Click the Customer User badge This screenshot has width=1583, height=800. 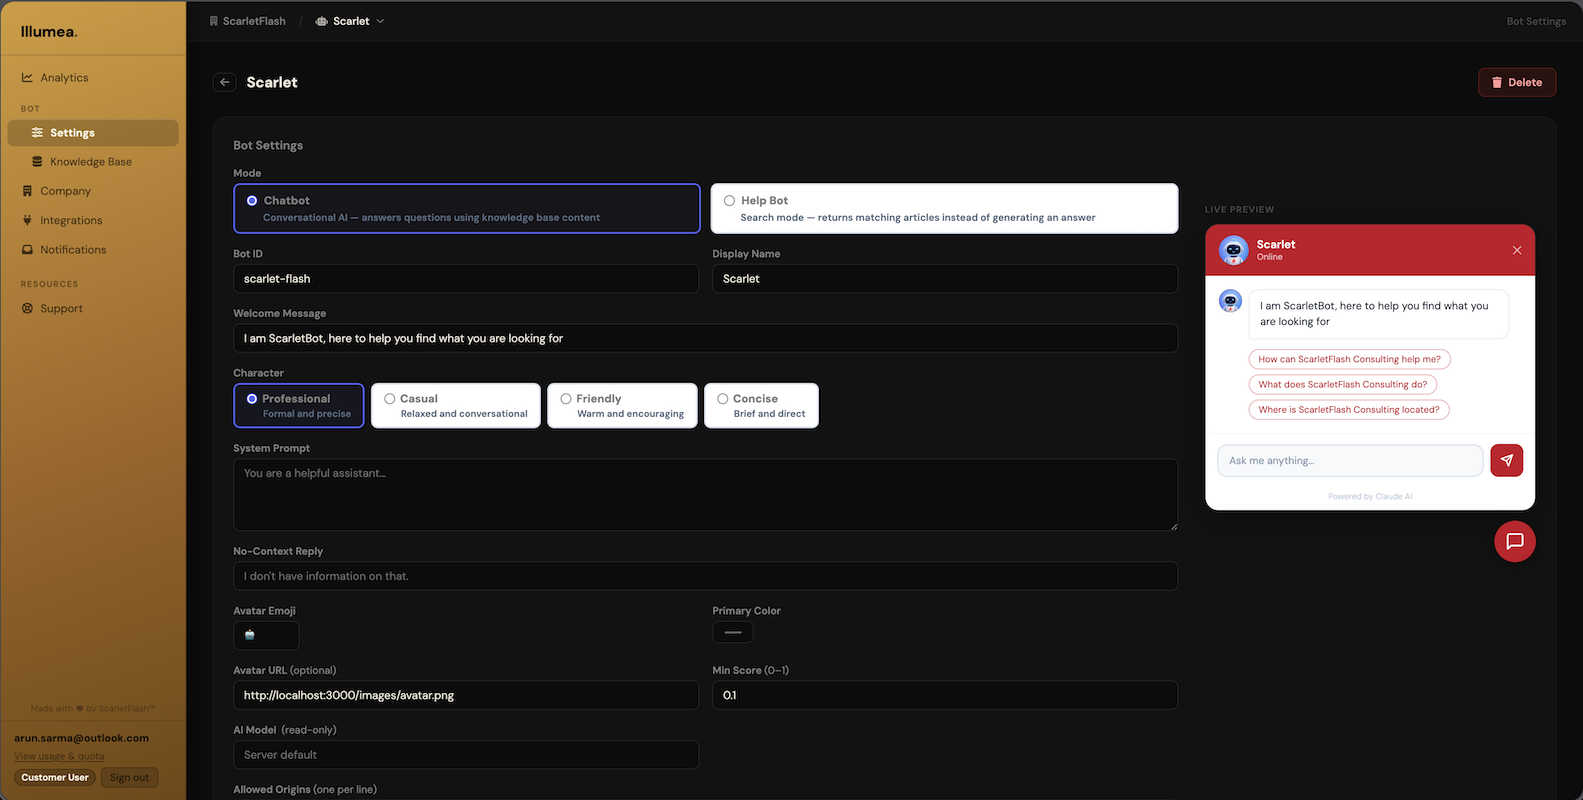tap(55, 777)
